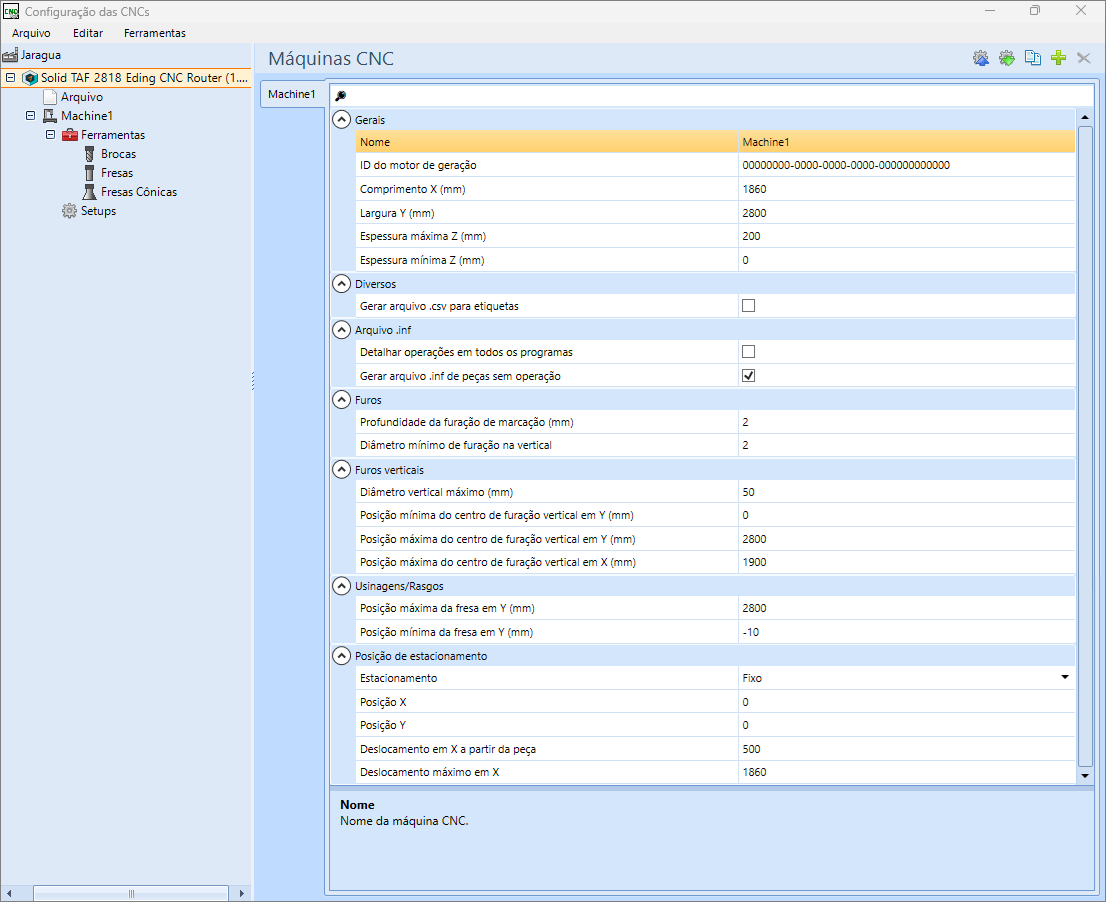1106x902 pixels.
Task: Click Deslocamento máximo em X label
Action: click(x=430, y=772)
